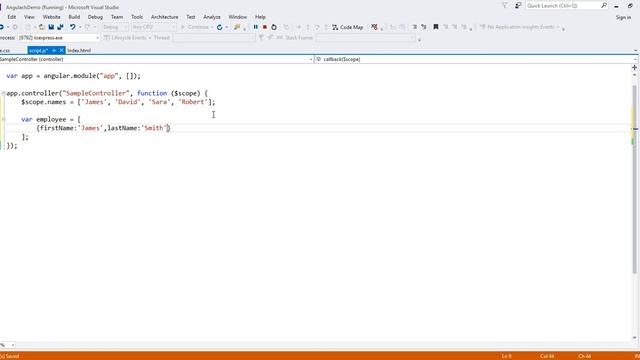The image size is (640, 360).
Task: Click the Step Into debug icon
Action: (308, 27)
